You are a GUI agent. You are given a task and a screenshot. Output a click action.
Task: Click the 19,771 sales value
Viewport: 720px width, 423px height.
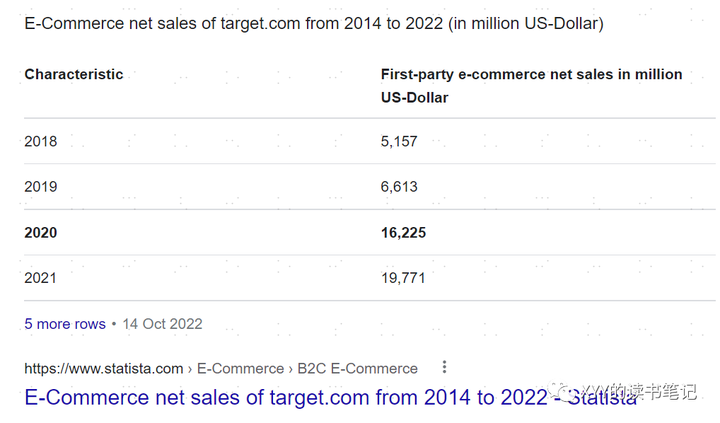tap(403, 277)
